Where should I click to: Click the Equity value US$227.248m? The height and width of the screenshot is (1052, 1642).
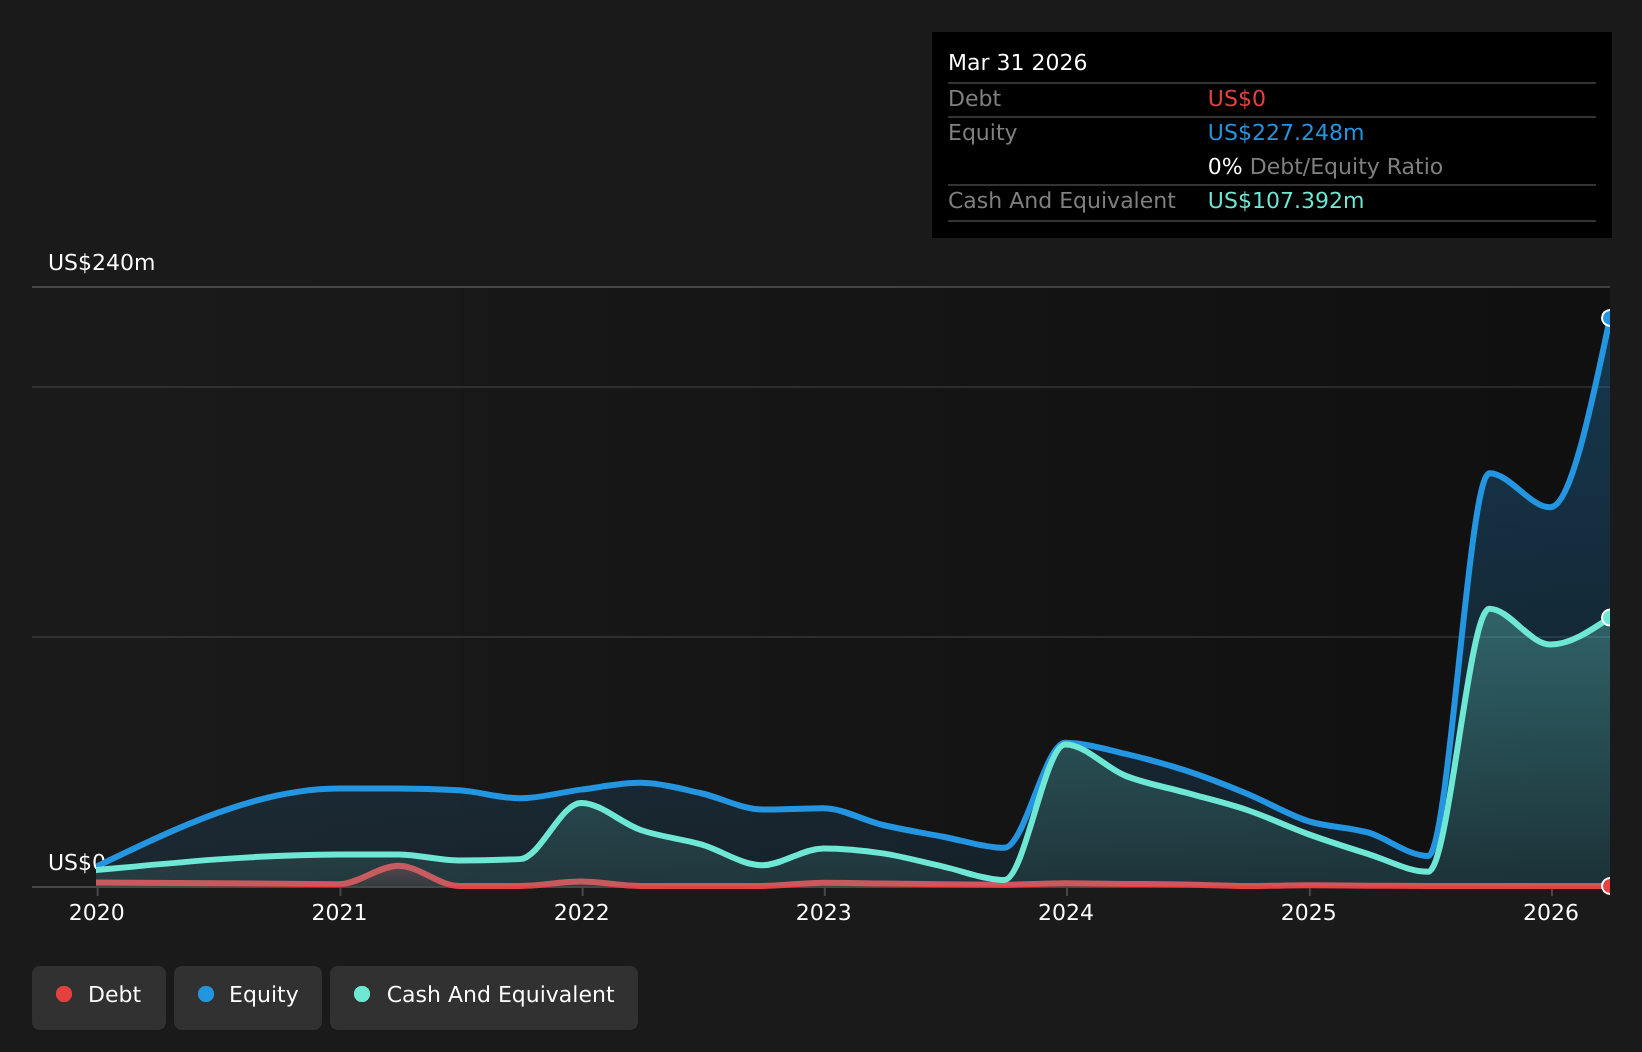[1286, 133]
